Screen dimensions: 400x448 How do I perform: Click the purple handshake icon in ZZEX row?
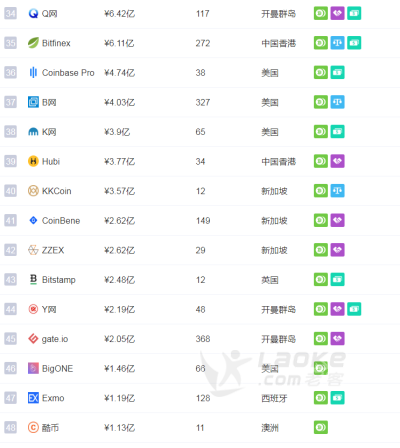click(337, 250)
